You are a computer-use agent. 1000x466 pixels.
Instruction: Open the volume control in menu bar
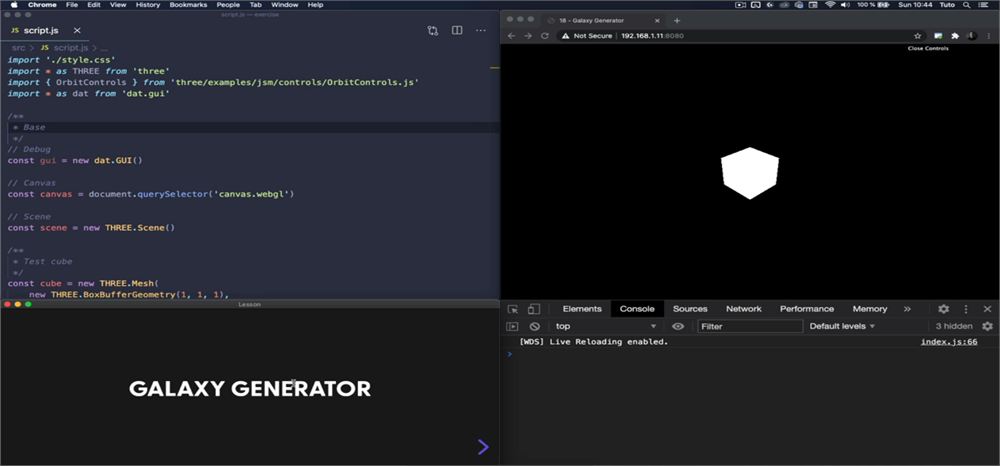pyautogui.click(x=846, y=4)
